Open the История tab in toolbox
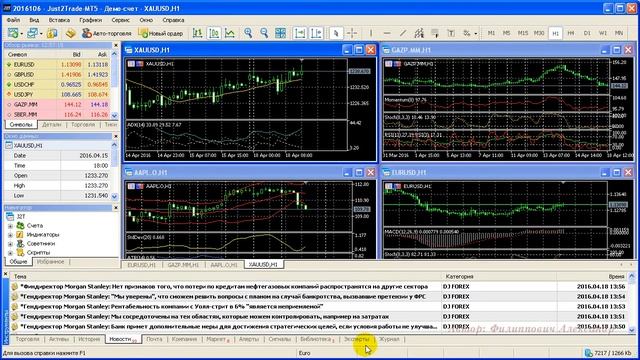Screen dimensions: 640x360 [x=89, y=339]
